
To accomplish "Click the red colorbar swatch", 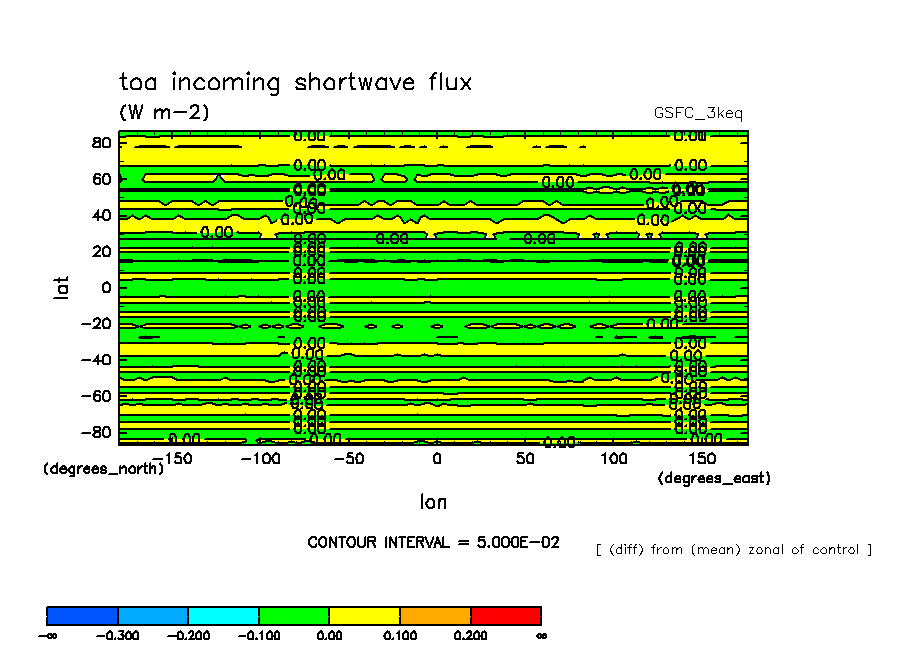I will coord(506,616).
